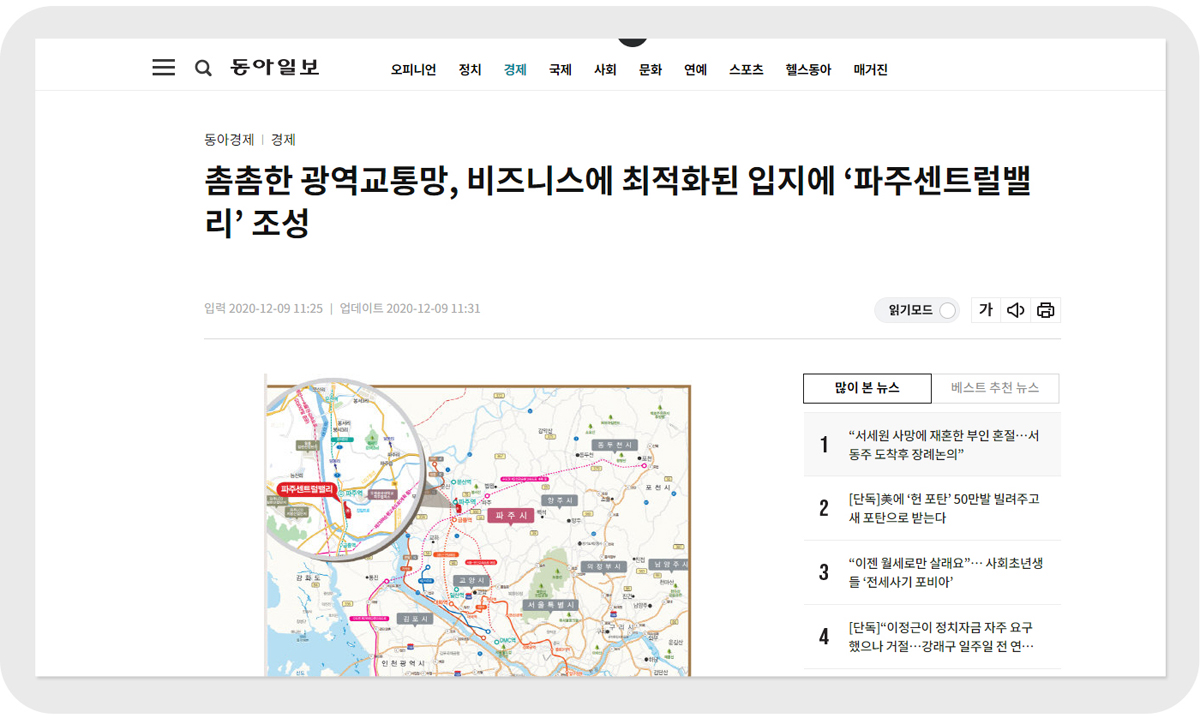
Task: Go to the 동아일보 home logo
Action: 275,67
